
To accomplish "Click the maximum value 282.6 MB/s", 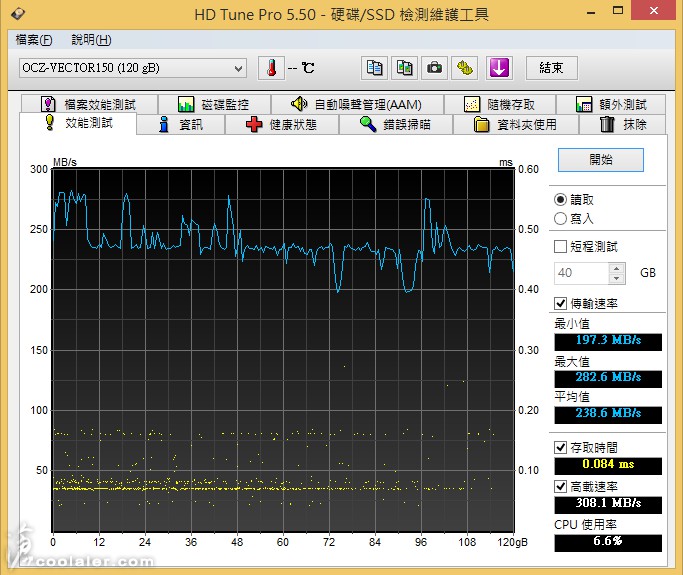I will pyautogui.click(x=608, y=378).
